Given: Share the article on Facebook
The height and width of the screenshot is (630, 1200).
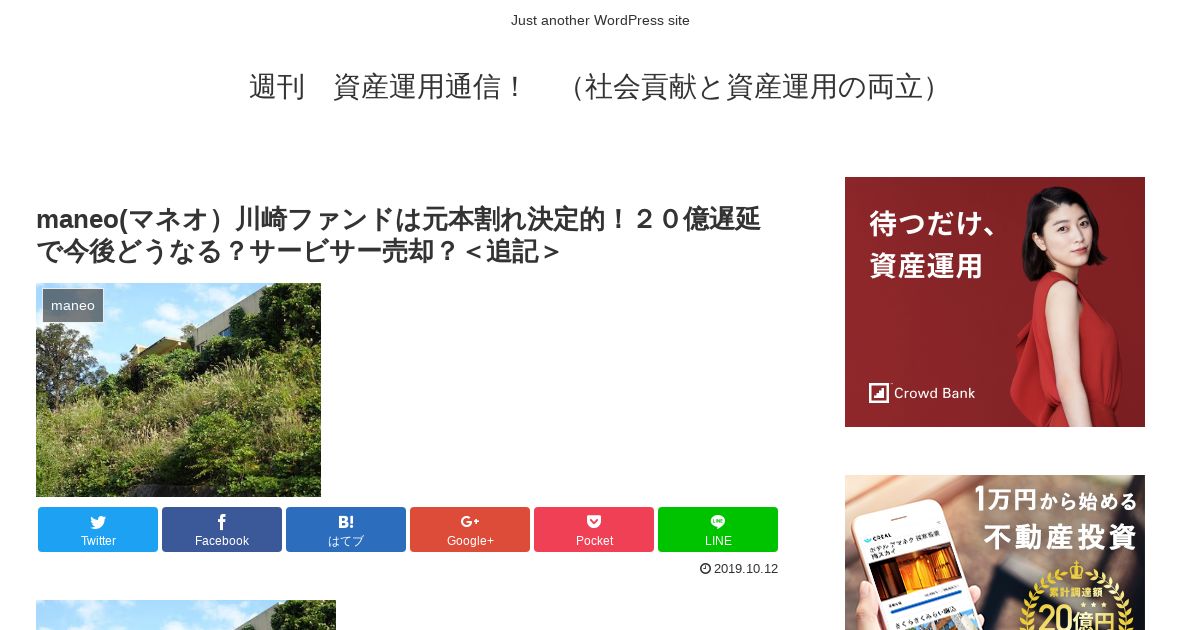Looking at the screenshot, I should (222, 529).
